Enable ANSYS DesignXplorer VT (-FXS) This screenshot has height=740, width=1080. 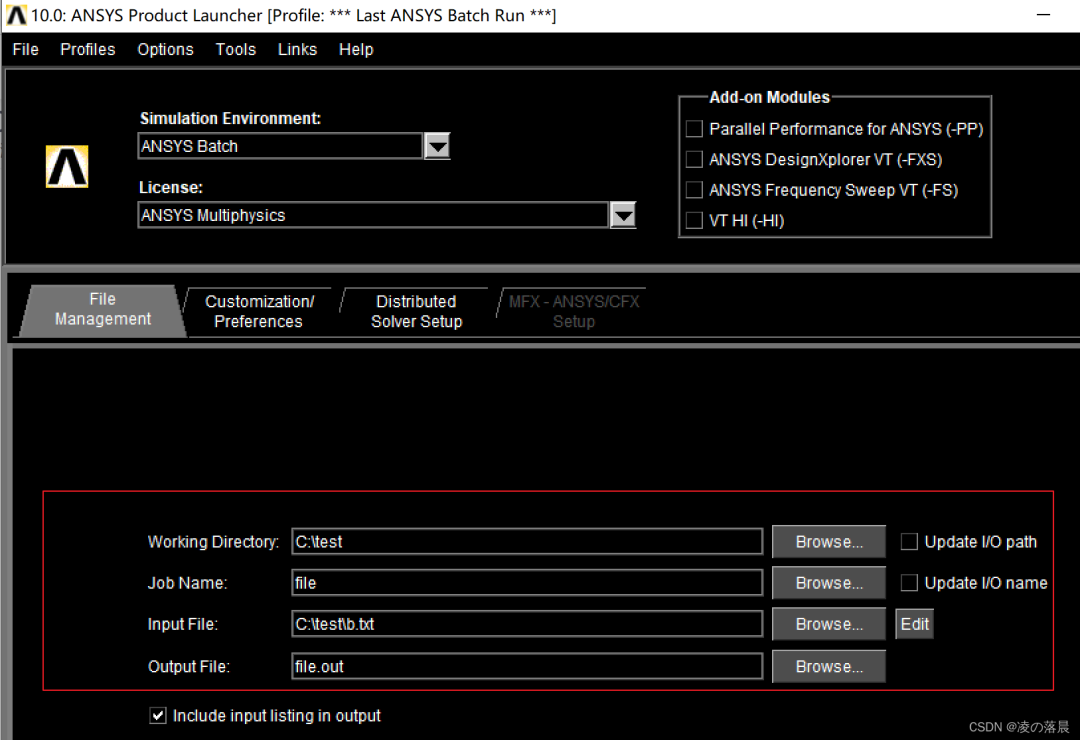click(x=694, y=159)
